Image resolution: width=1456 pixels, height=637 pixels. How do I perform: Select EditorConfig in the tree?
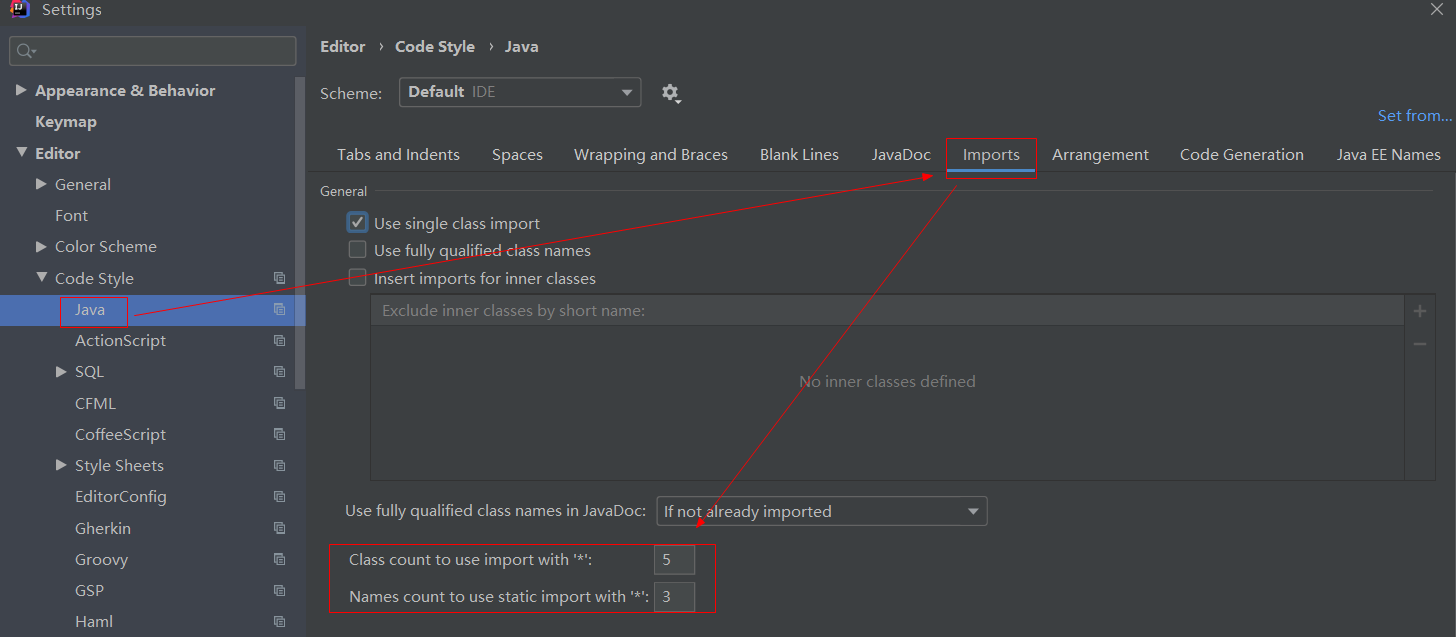tap(121, 497)
